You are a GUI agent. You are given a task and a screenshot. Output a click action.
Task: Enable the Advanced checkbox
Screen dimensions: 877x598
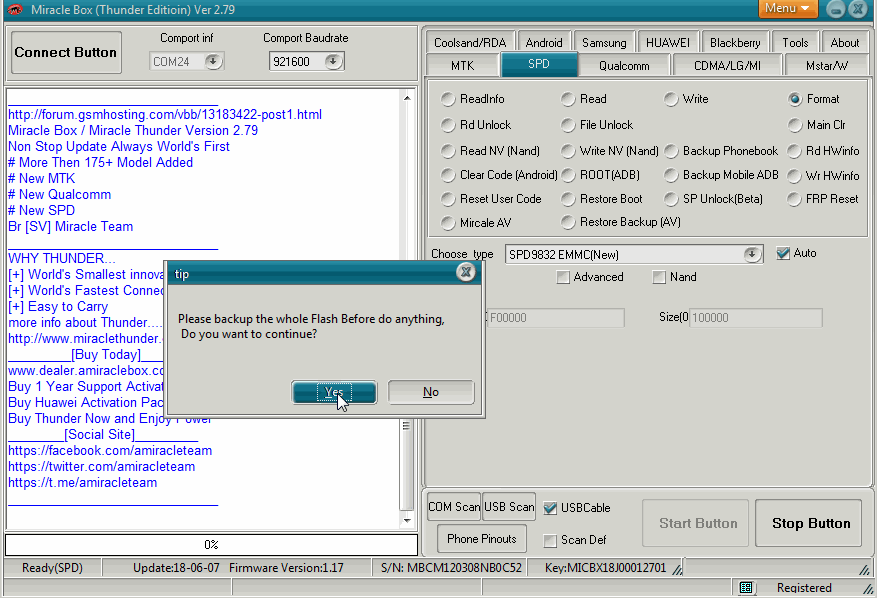[563, 277]
